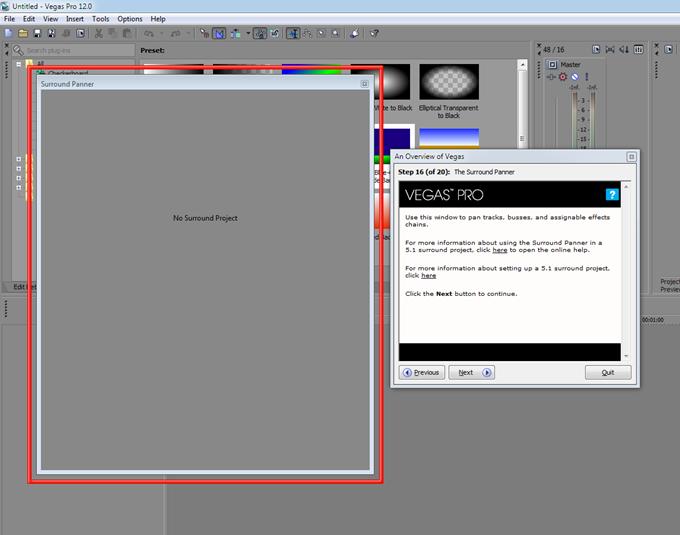Open the Options menu
The width and height of the screenshot is (680, 535).
[130, 19]
